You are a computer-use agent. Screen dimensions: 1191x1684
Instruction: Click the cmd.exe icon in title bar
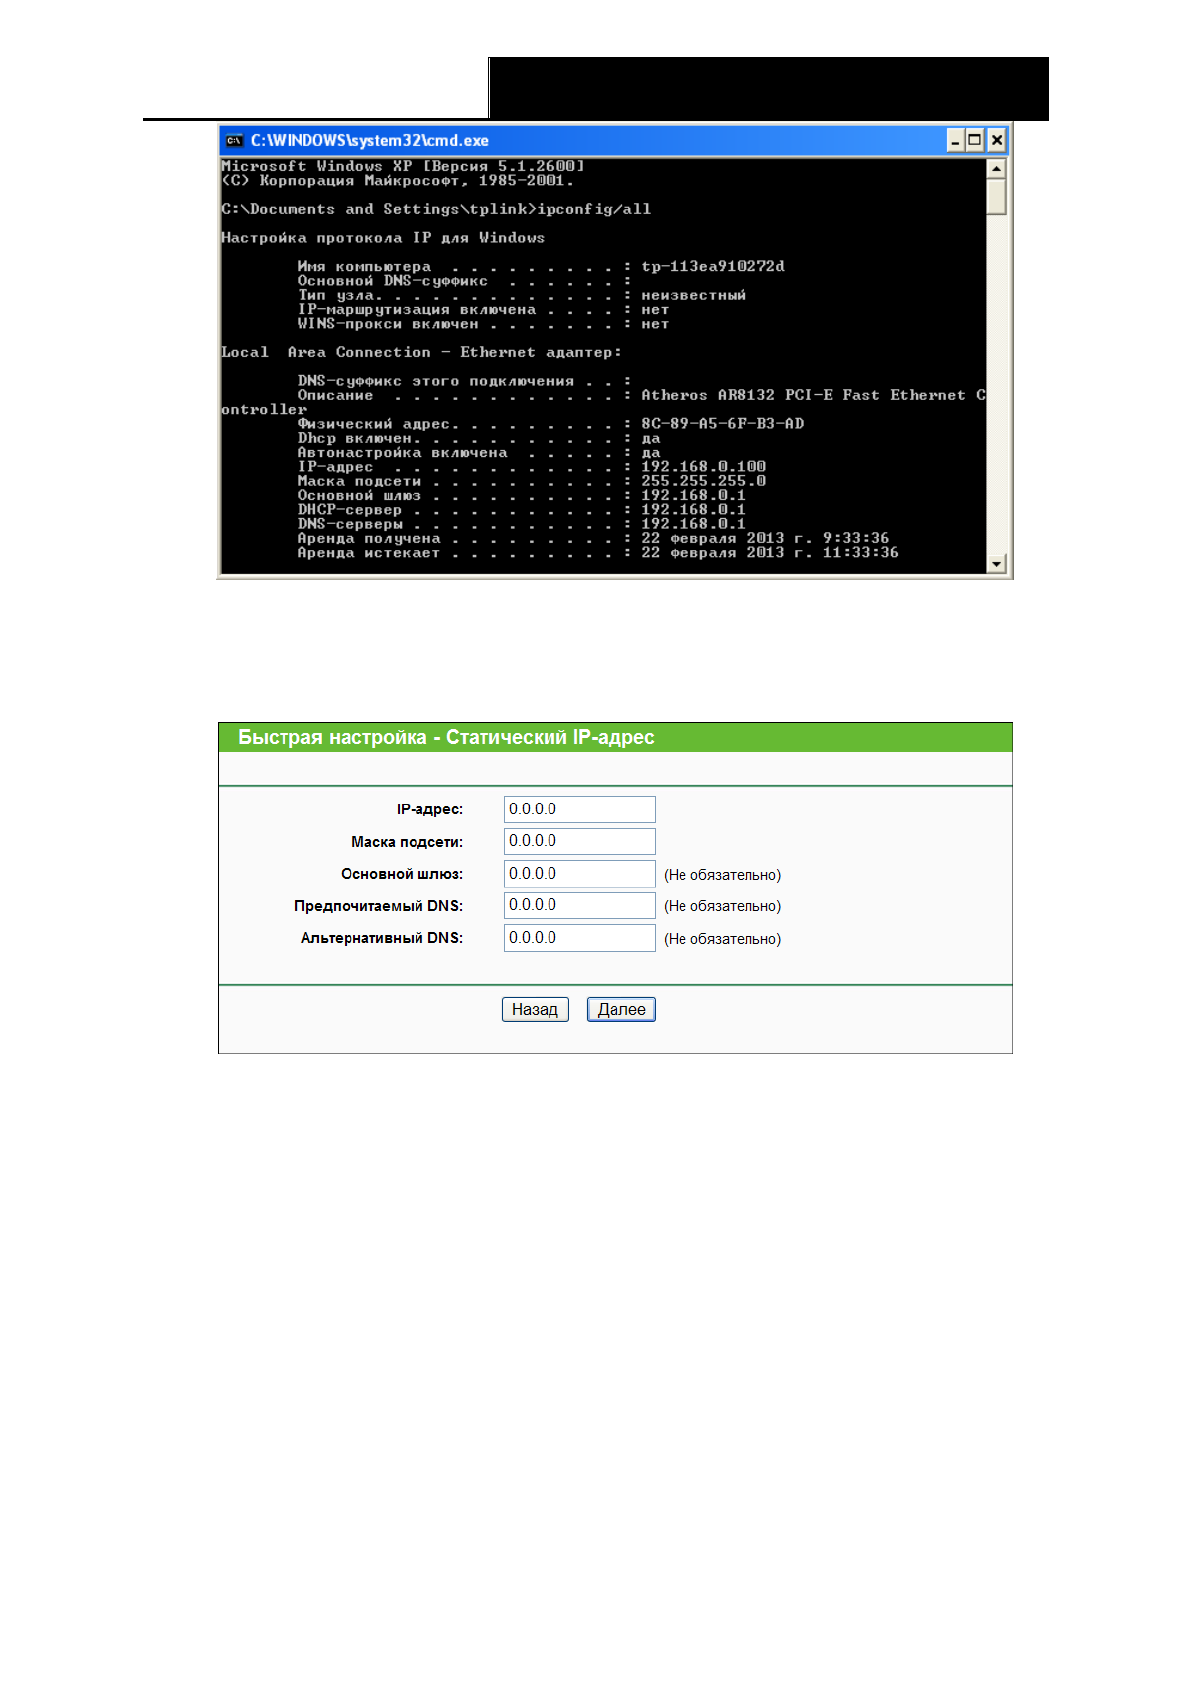click(x=234, y=141)
